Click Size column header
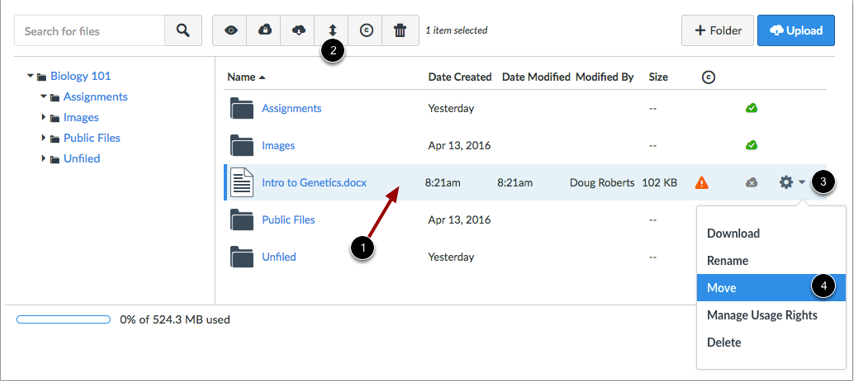Image resolution: width=854 pixels, height=381 pixels. pos(658,77)
